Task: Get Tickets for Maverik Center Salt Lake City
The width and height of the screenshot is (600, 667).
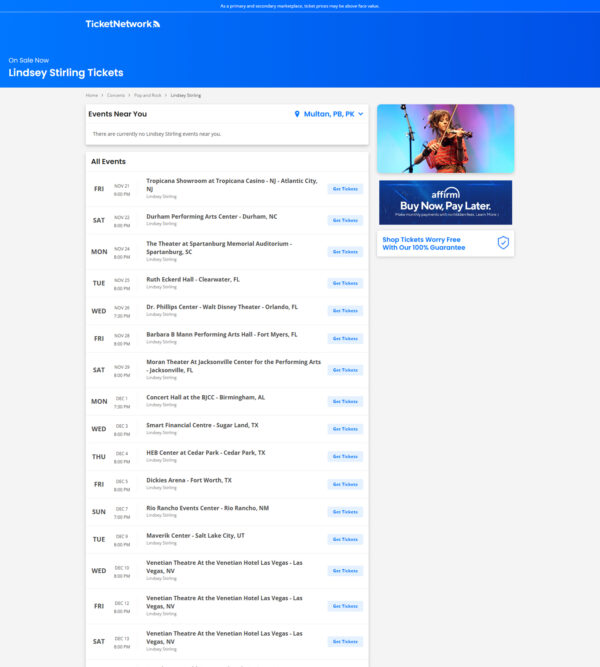Action: (x=345, y=539)
